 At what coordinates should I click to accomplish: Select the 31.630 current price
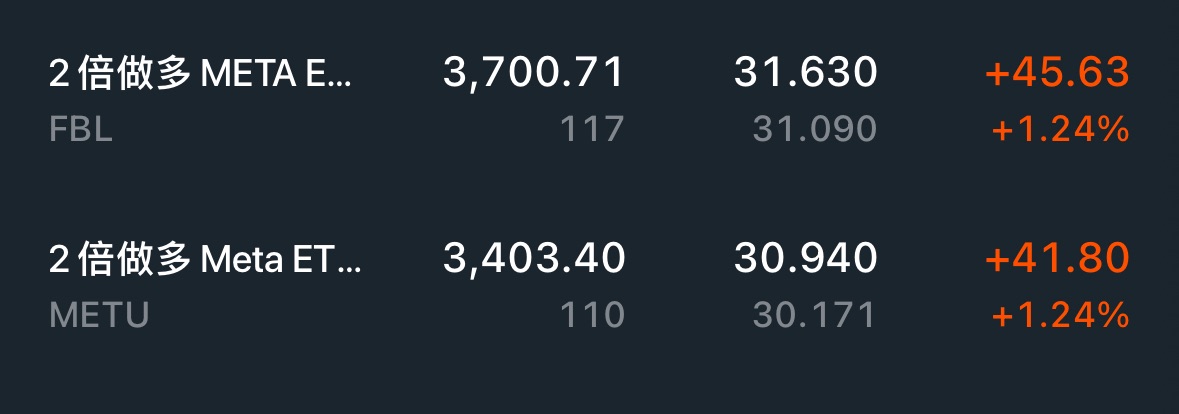(805, 73)
